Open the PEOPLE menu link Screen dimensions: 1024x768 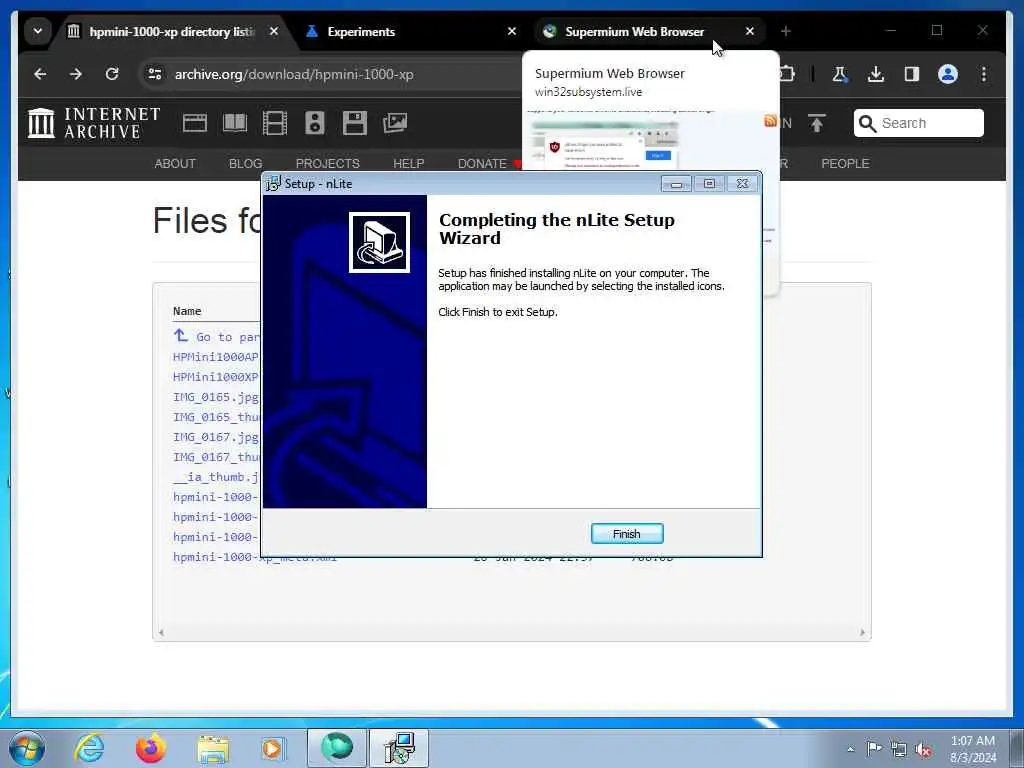[845, 164]
